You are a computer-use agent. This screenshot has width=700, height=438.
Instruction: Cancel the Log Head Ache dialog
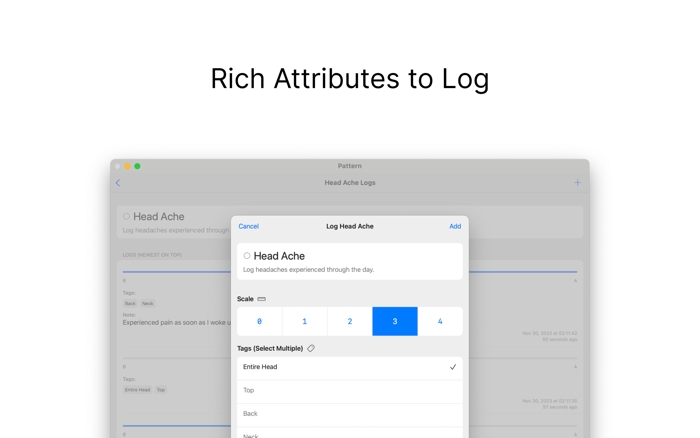(x=248, y=226)
